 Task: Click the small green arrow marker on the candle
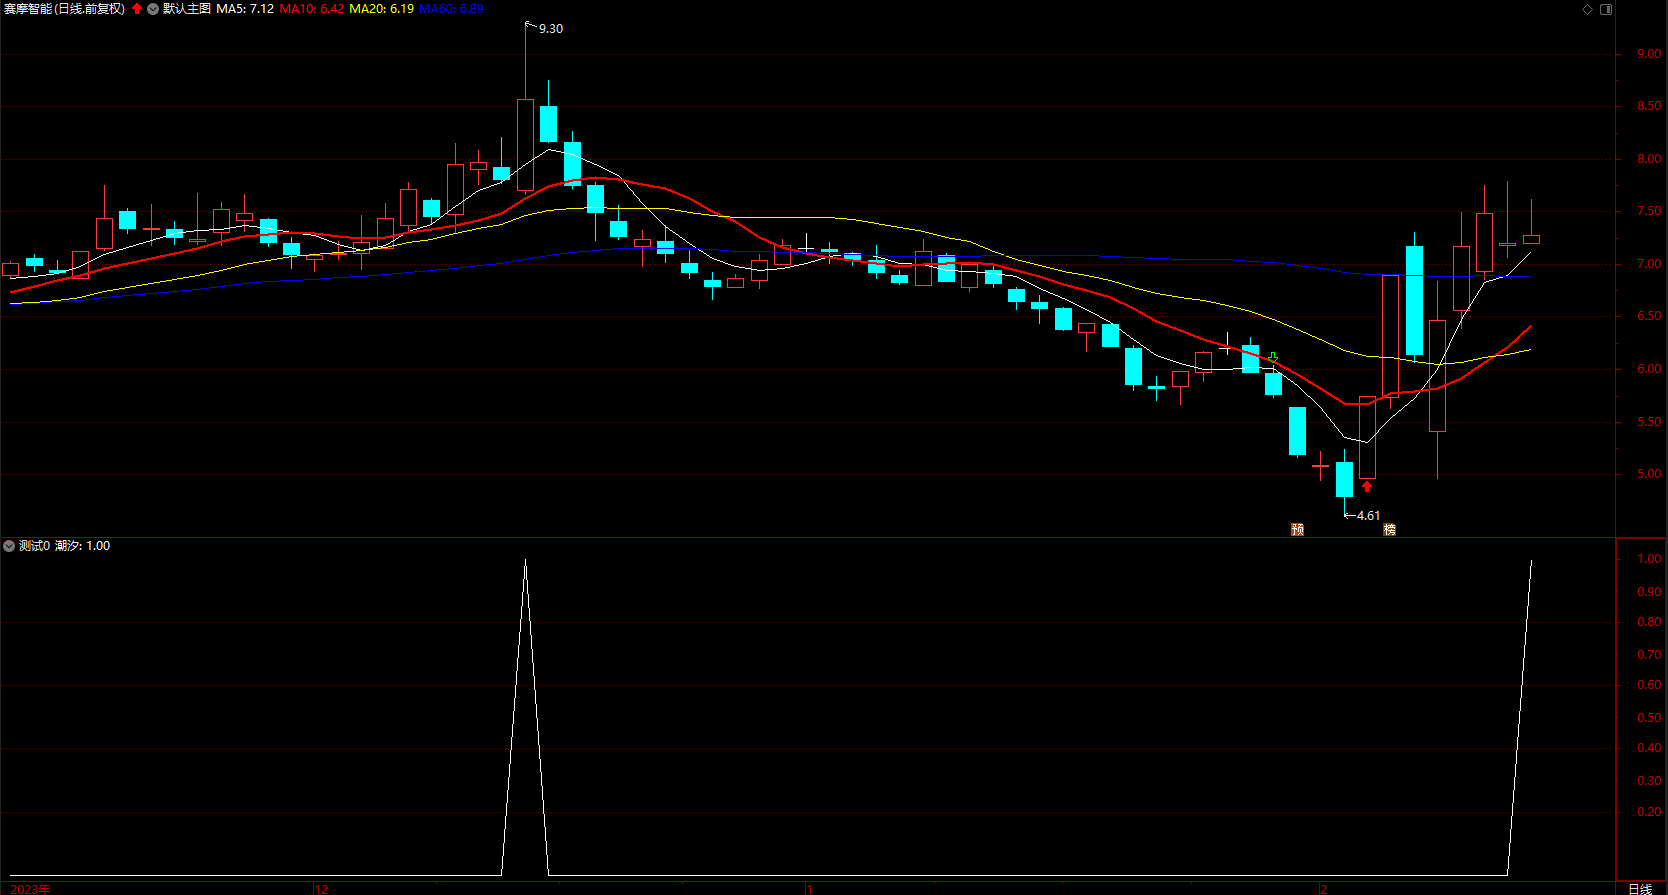(x=1273, y=357)
